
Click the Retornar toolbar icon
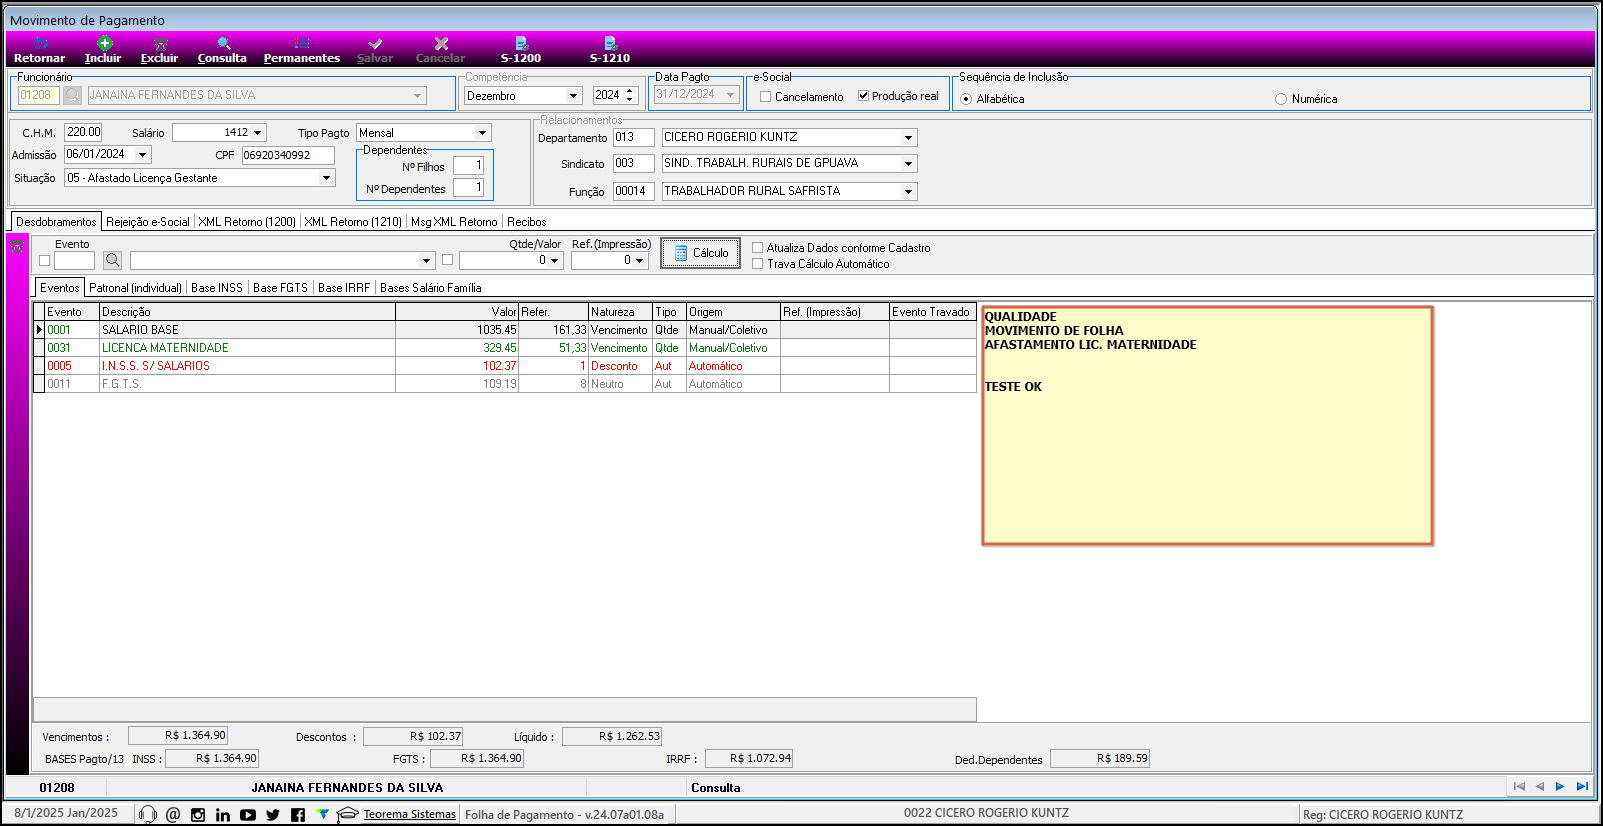(40, 44)
